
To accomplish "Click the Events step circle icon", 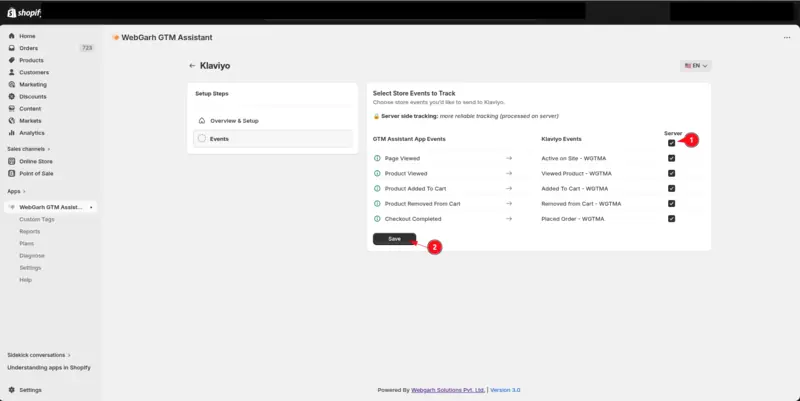I will tap(202, 138).
